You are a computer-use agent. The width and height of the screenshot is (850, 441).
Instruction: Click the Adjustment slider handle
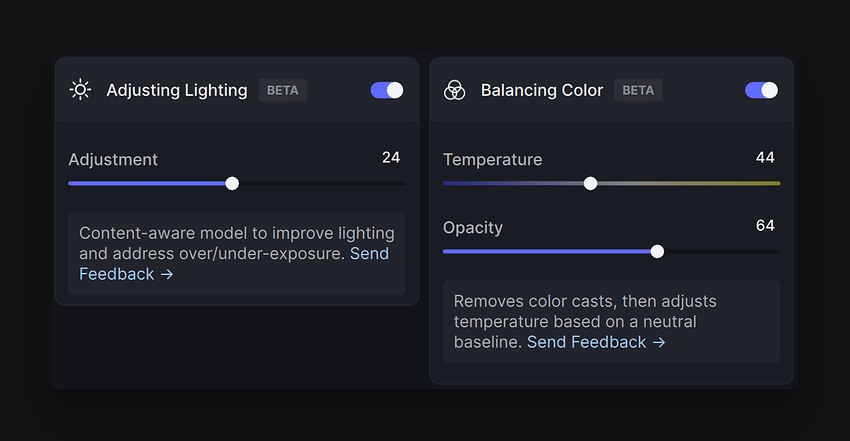click(x=232, y=184)
